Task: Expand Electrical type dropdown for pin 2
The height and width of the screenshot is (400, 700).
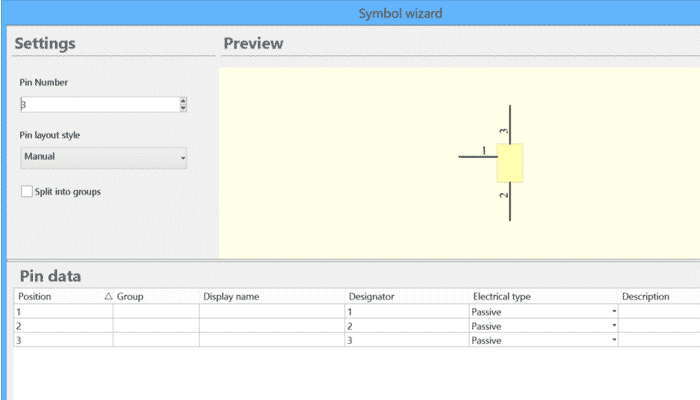Action: [x=614, y=326]
